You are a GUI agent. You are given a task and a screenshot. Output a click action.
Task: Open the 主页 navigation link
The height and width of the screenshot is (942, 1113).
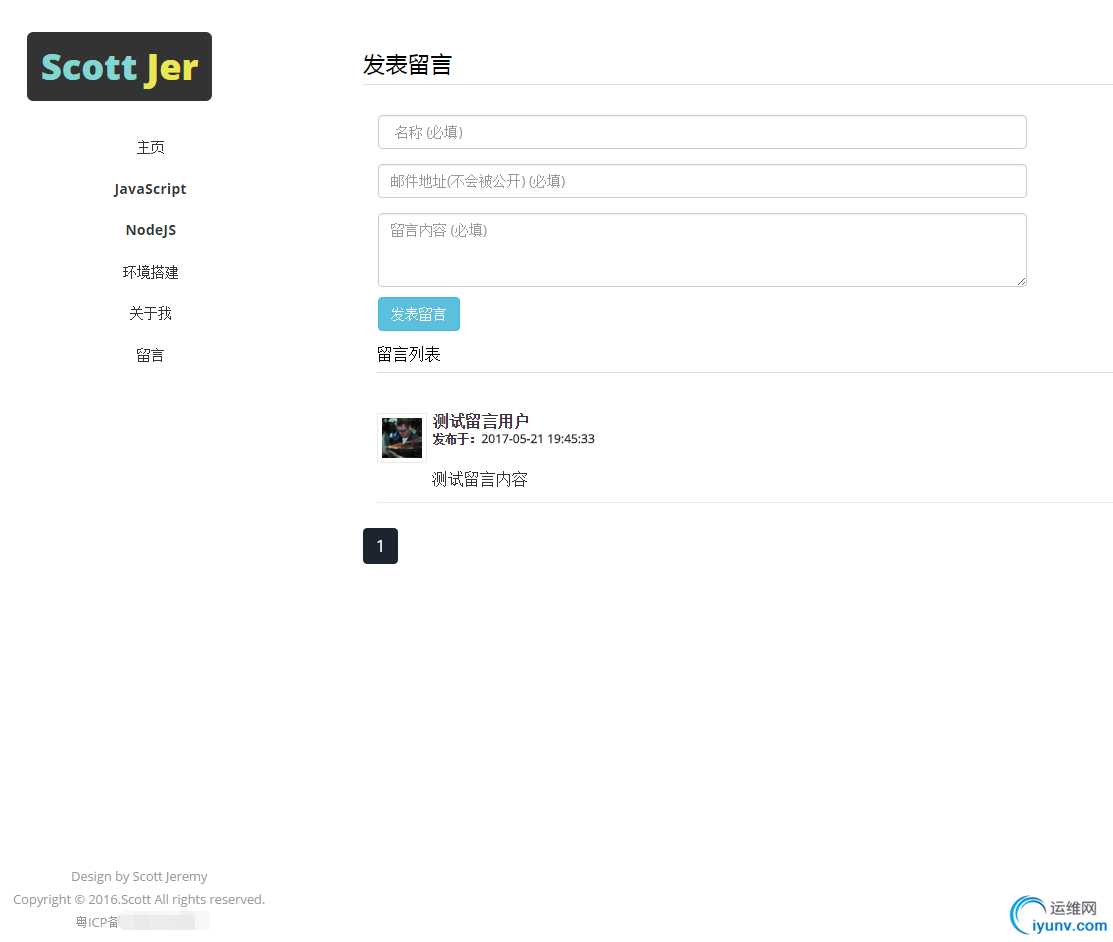[x=150, y=148]
